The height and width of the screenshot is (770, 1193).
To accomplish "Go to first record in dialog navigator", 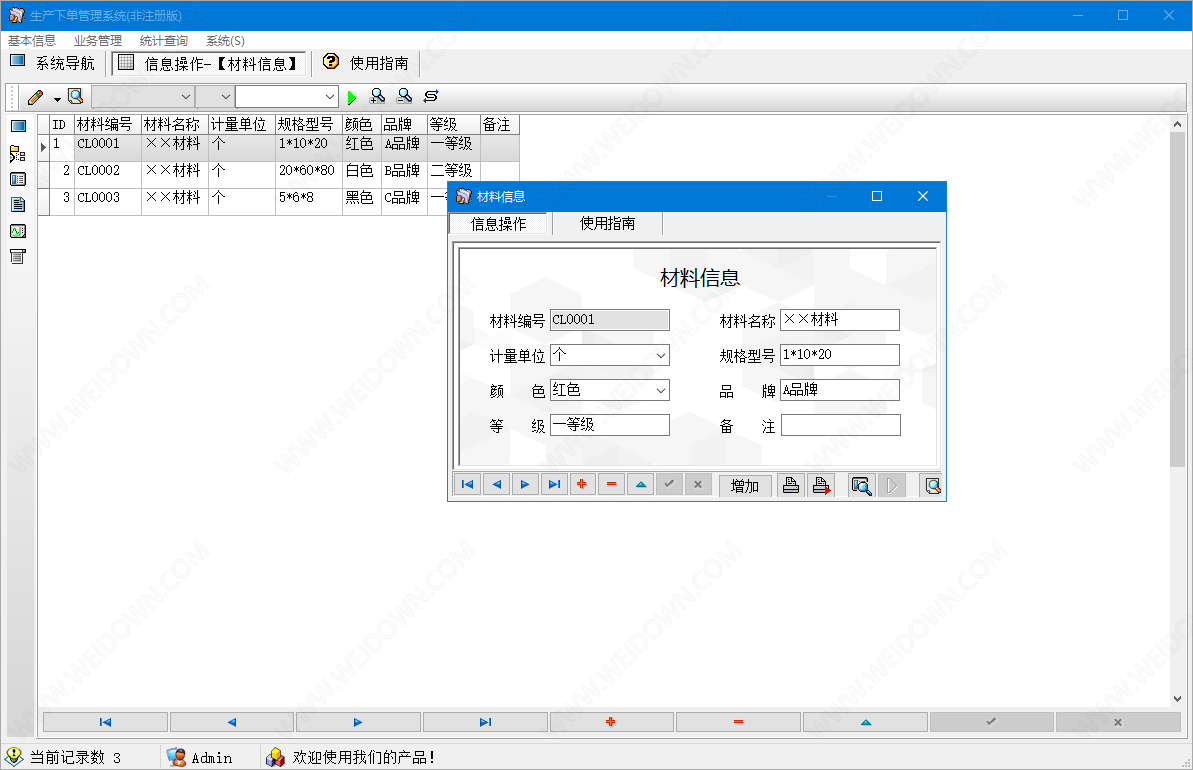I will (468, 485).
